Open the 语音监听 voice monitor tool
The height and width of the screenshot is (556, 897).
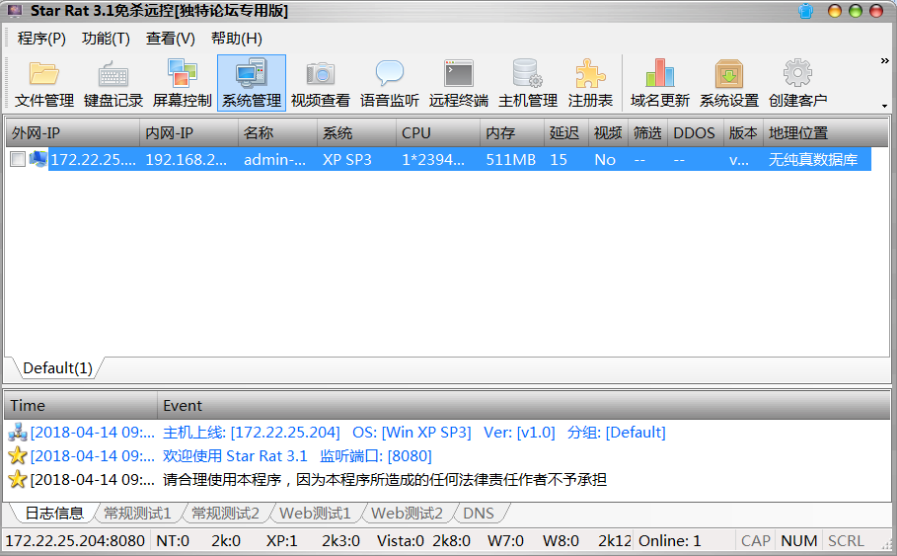pos(390,84)
